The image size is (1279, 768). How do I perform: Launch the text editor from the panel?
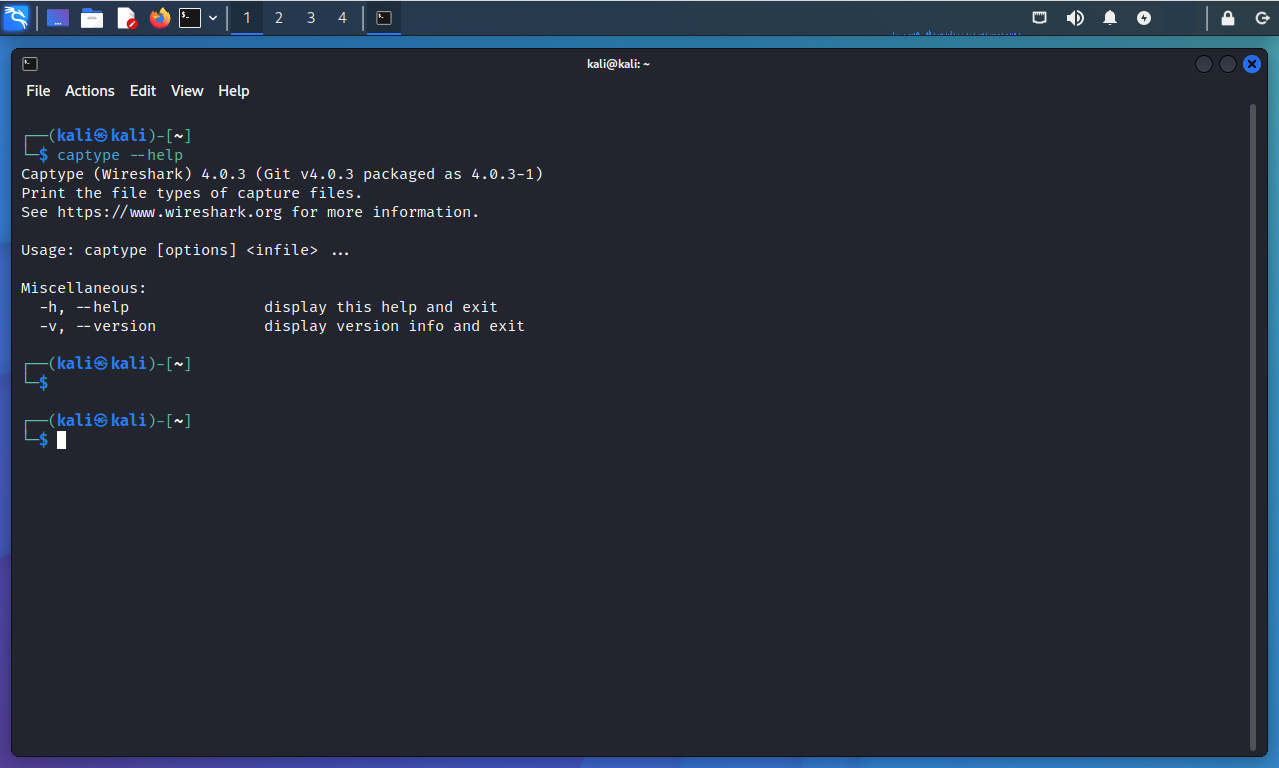tap(126, 18)
